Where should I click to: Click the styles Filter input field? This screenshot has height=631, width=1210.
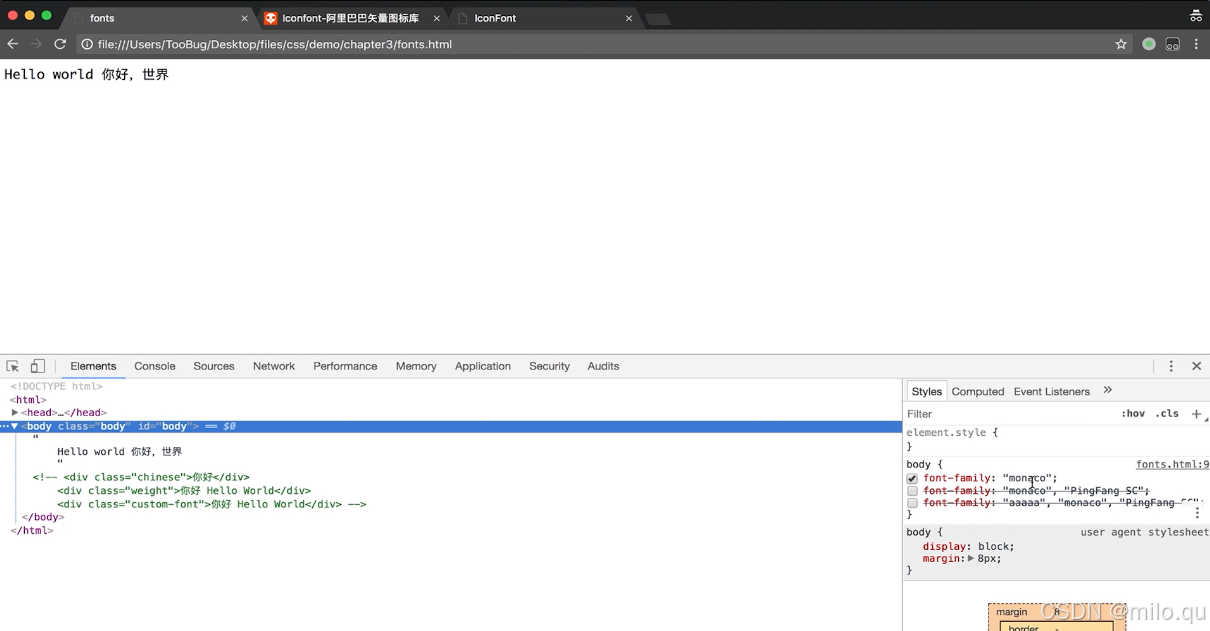(1010, 414)
